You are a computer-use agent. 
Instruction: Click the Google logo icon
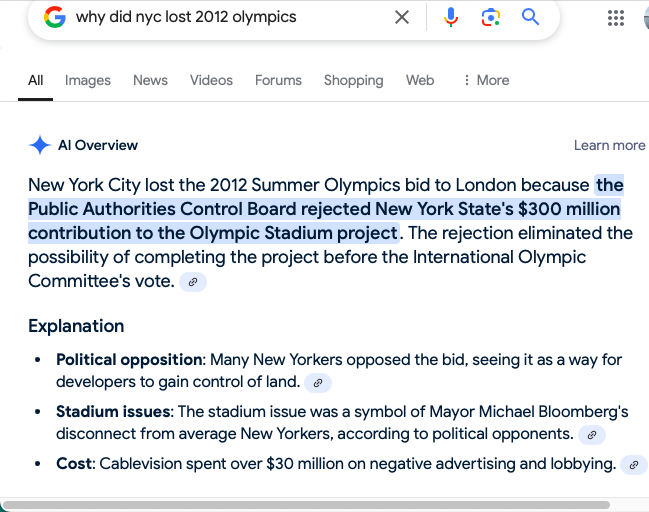(55, 17)
